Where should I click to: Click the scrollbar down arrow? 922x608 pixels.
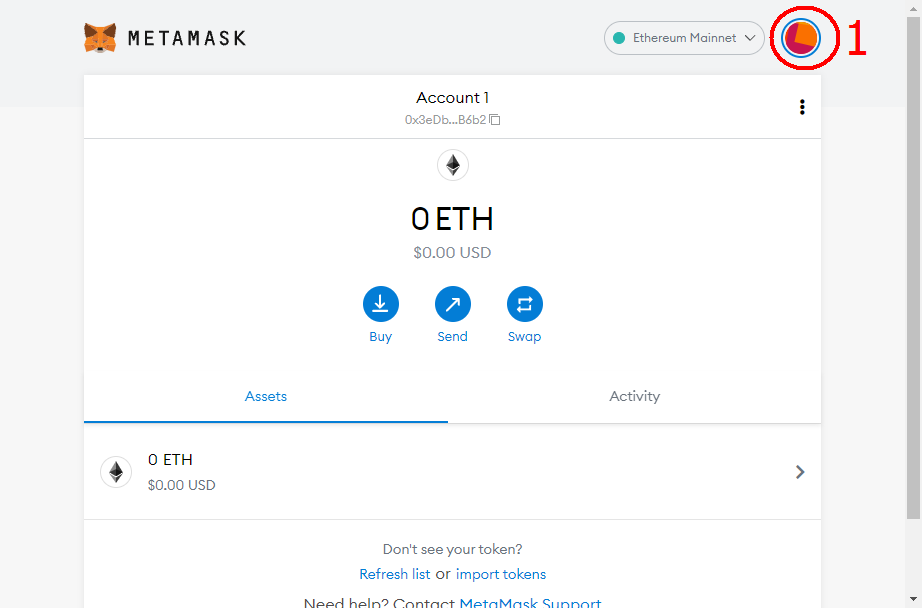pos(913,599)
